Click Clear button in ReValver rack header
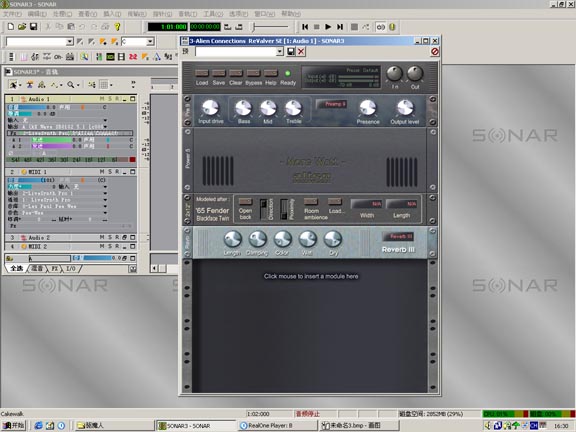576x432 pixels. (235, 73)
